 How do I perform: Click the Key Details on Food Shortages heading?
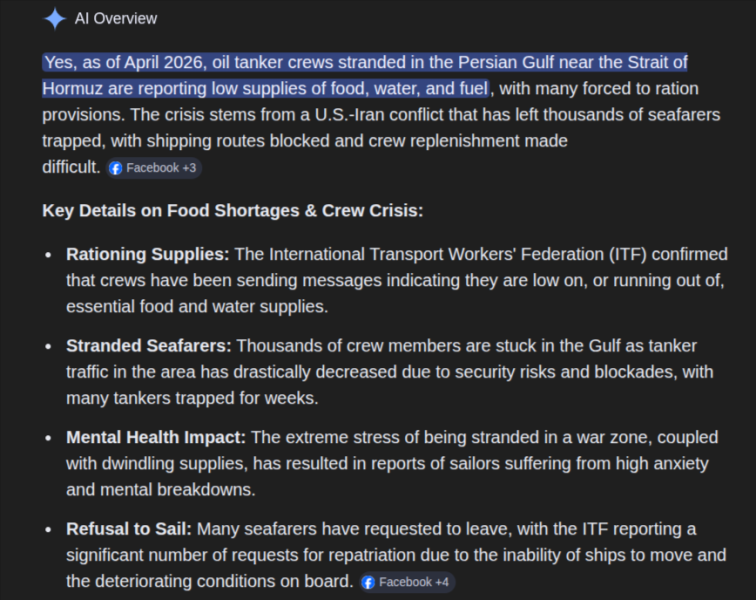click(232, 211)
